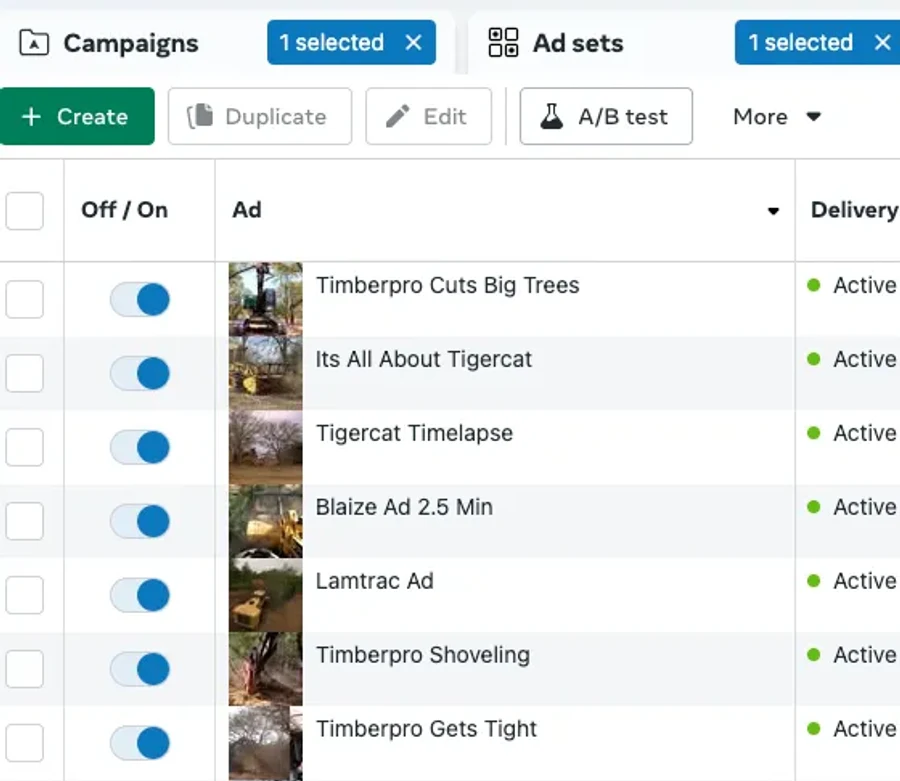Click the Off / On column header
The height and width of the screenshot is (781, 900).
[125, 210]
